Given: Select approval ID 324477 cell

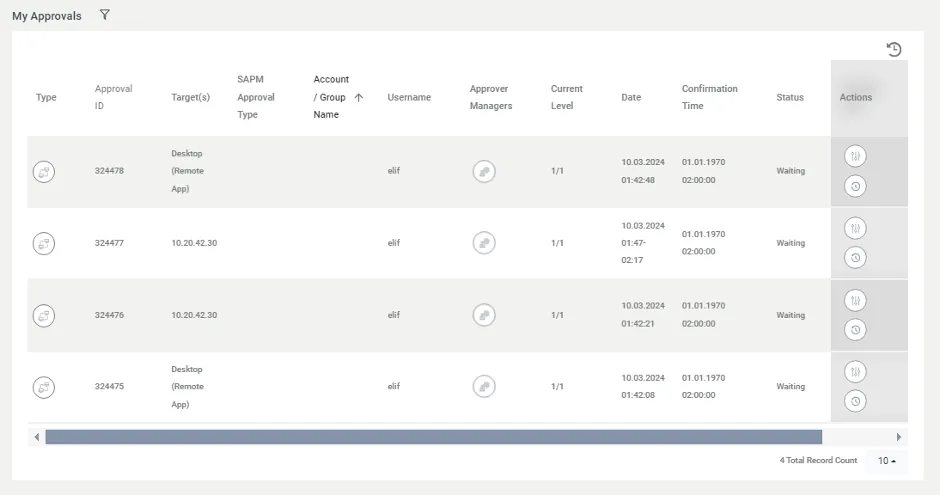Looking at the screenshot, I should (109, 243).
